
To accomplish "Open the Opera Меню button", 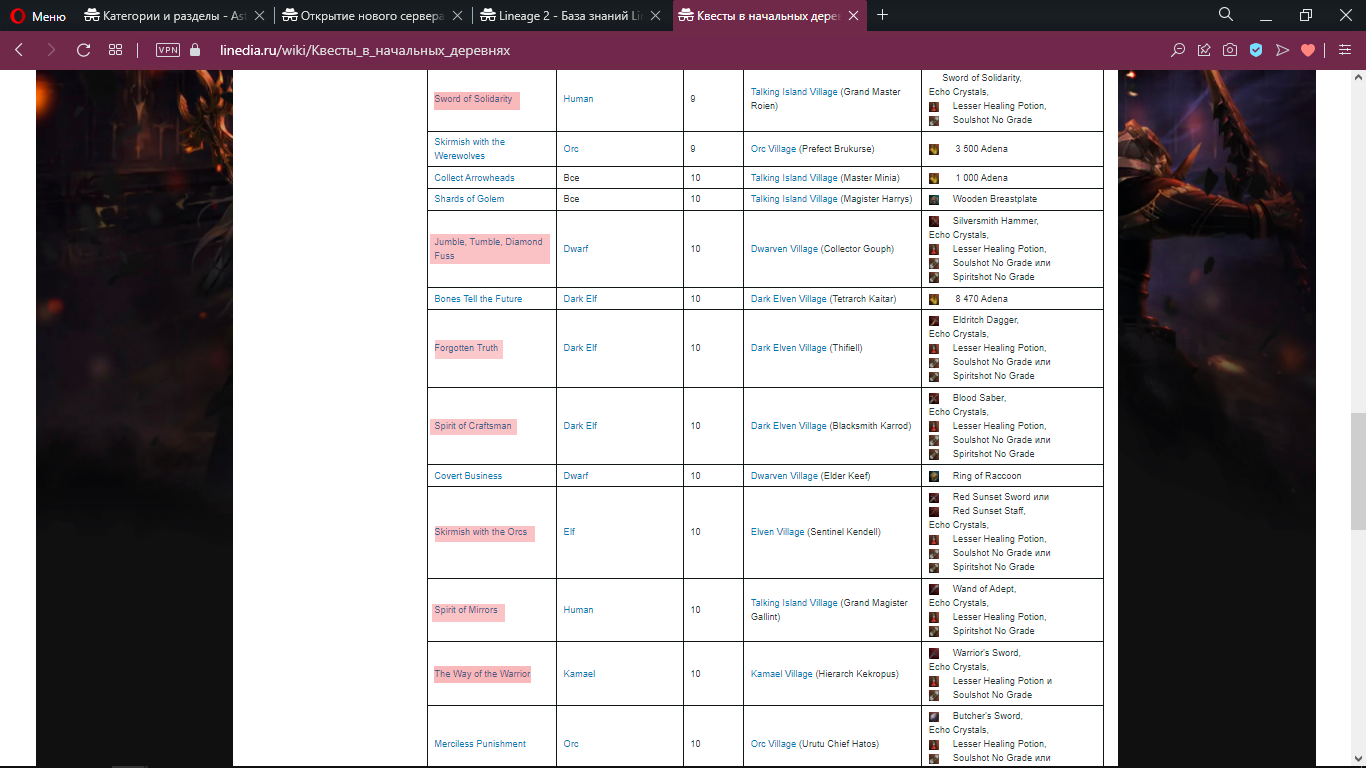I will point(38,16).
